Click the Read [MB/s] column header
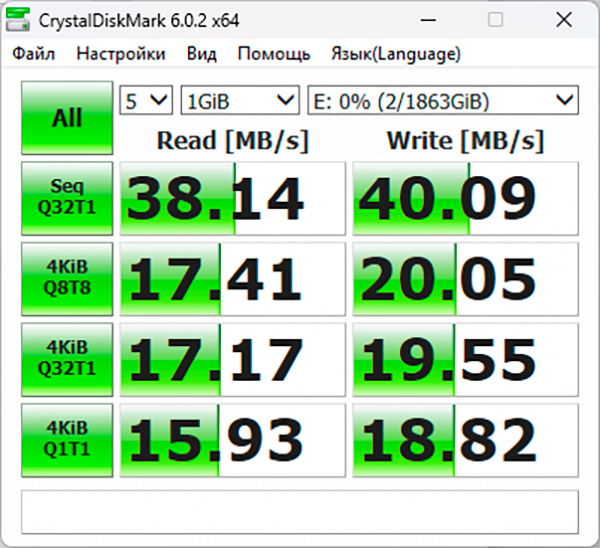 (x=233, y=141)
